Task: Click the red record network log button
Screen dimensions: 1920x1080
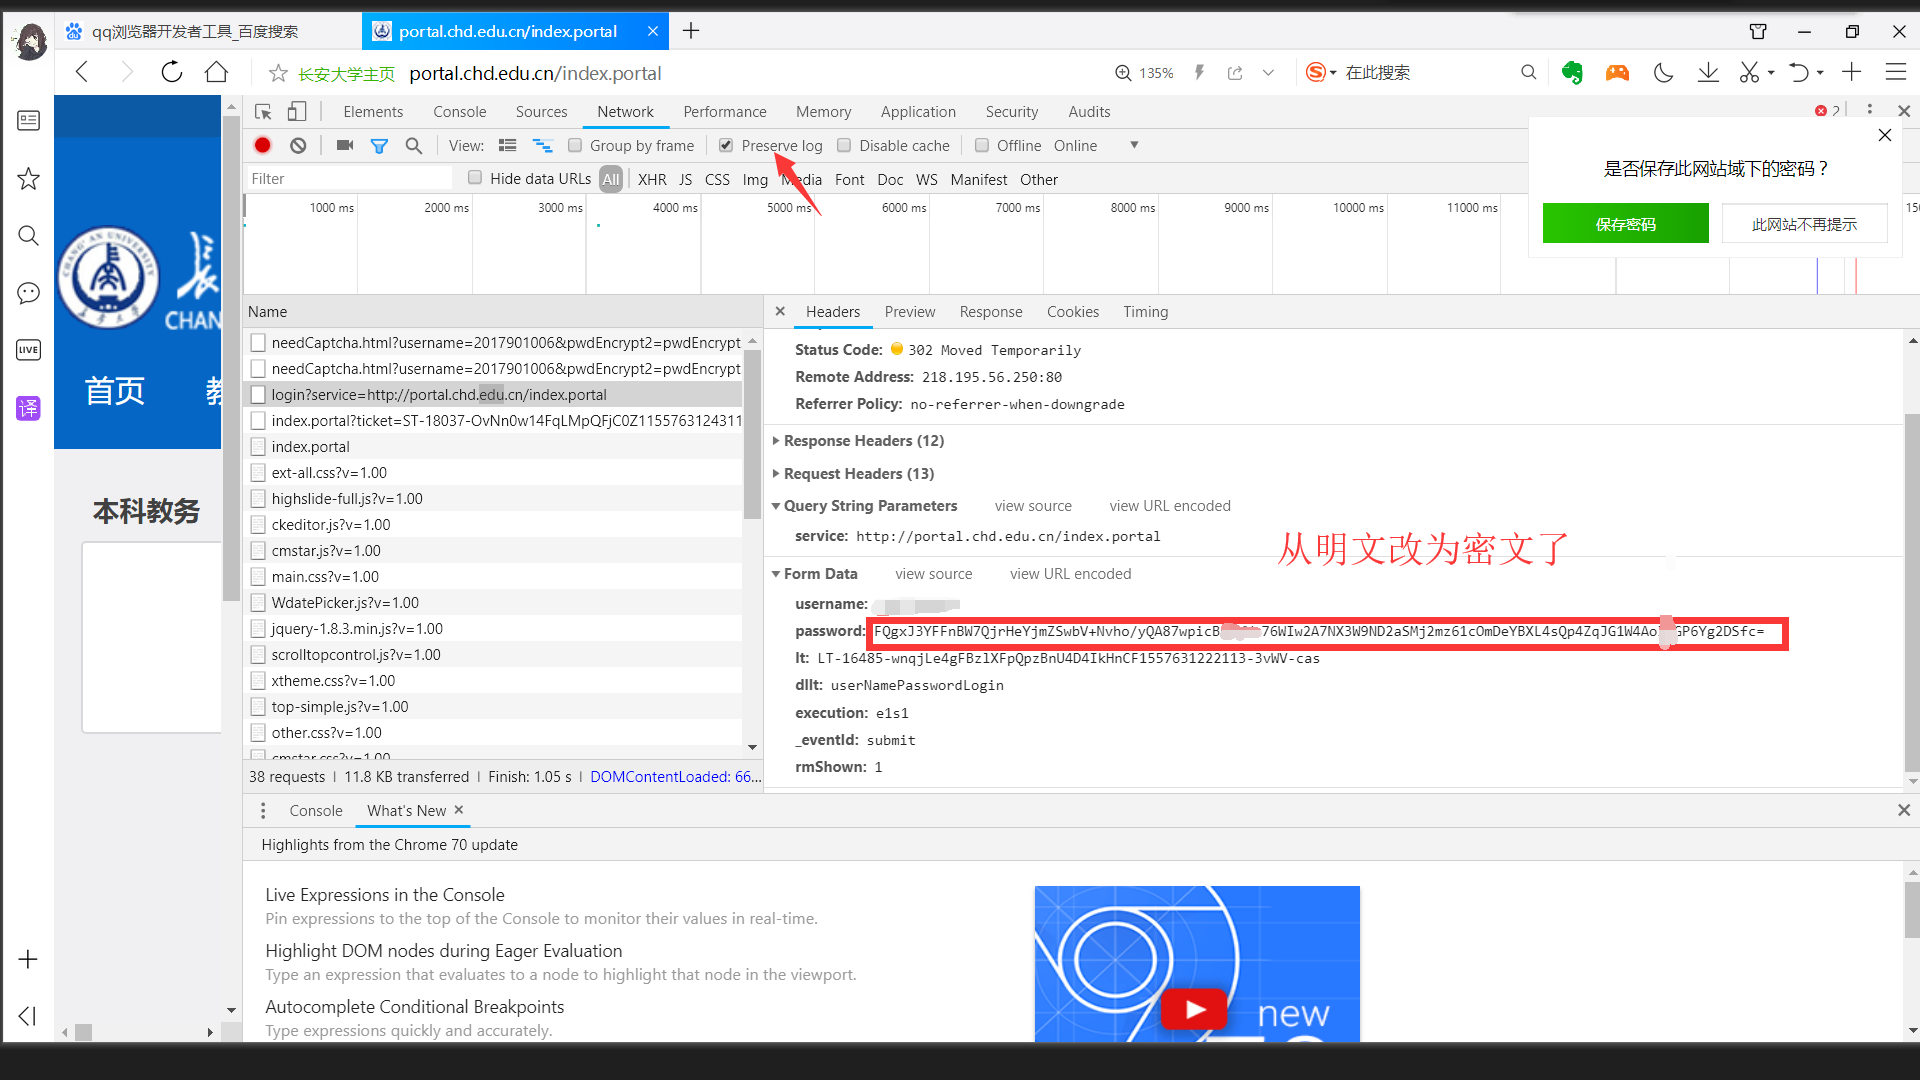Action: [263, 145]
